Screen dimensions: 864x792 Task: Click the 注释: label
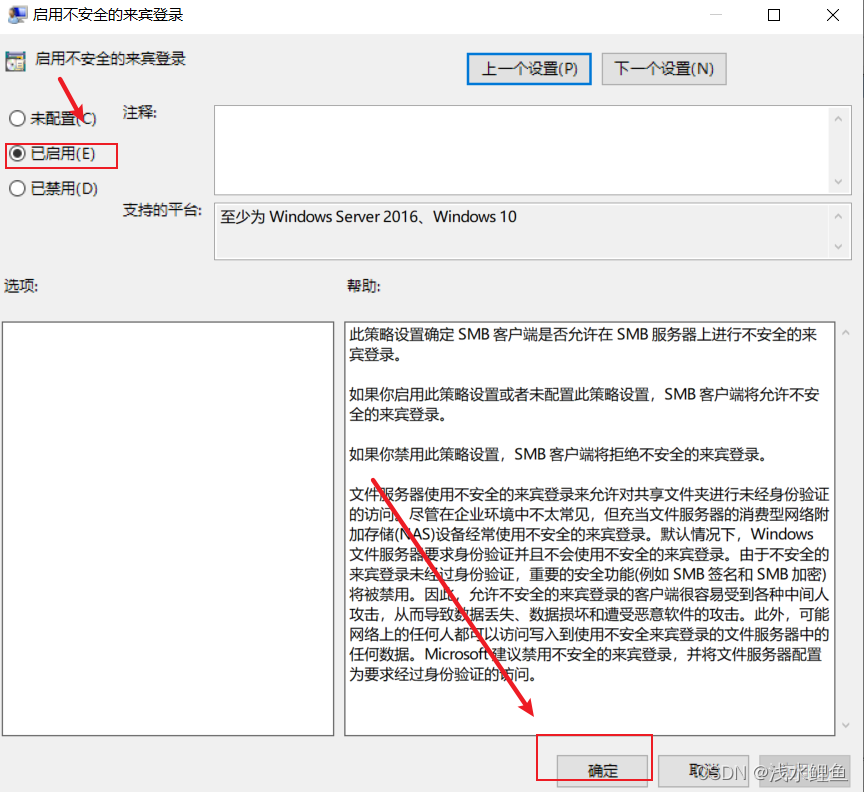139,112
